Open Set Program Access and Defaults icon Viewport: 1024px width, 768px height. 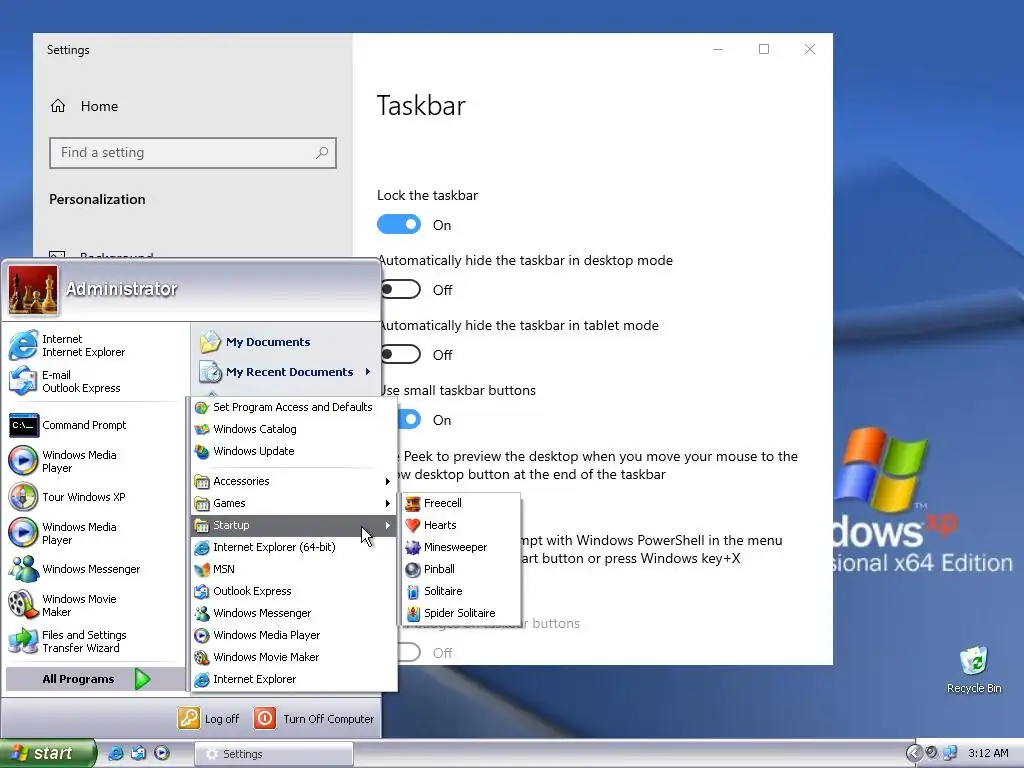(x=202, y=407)
